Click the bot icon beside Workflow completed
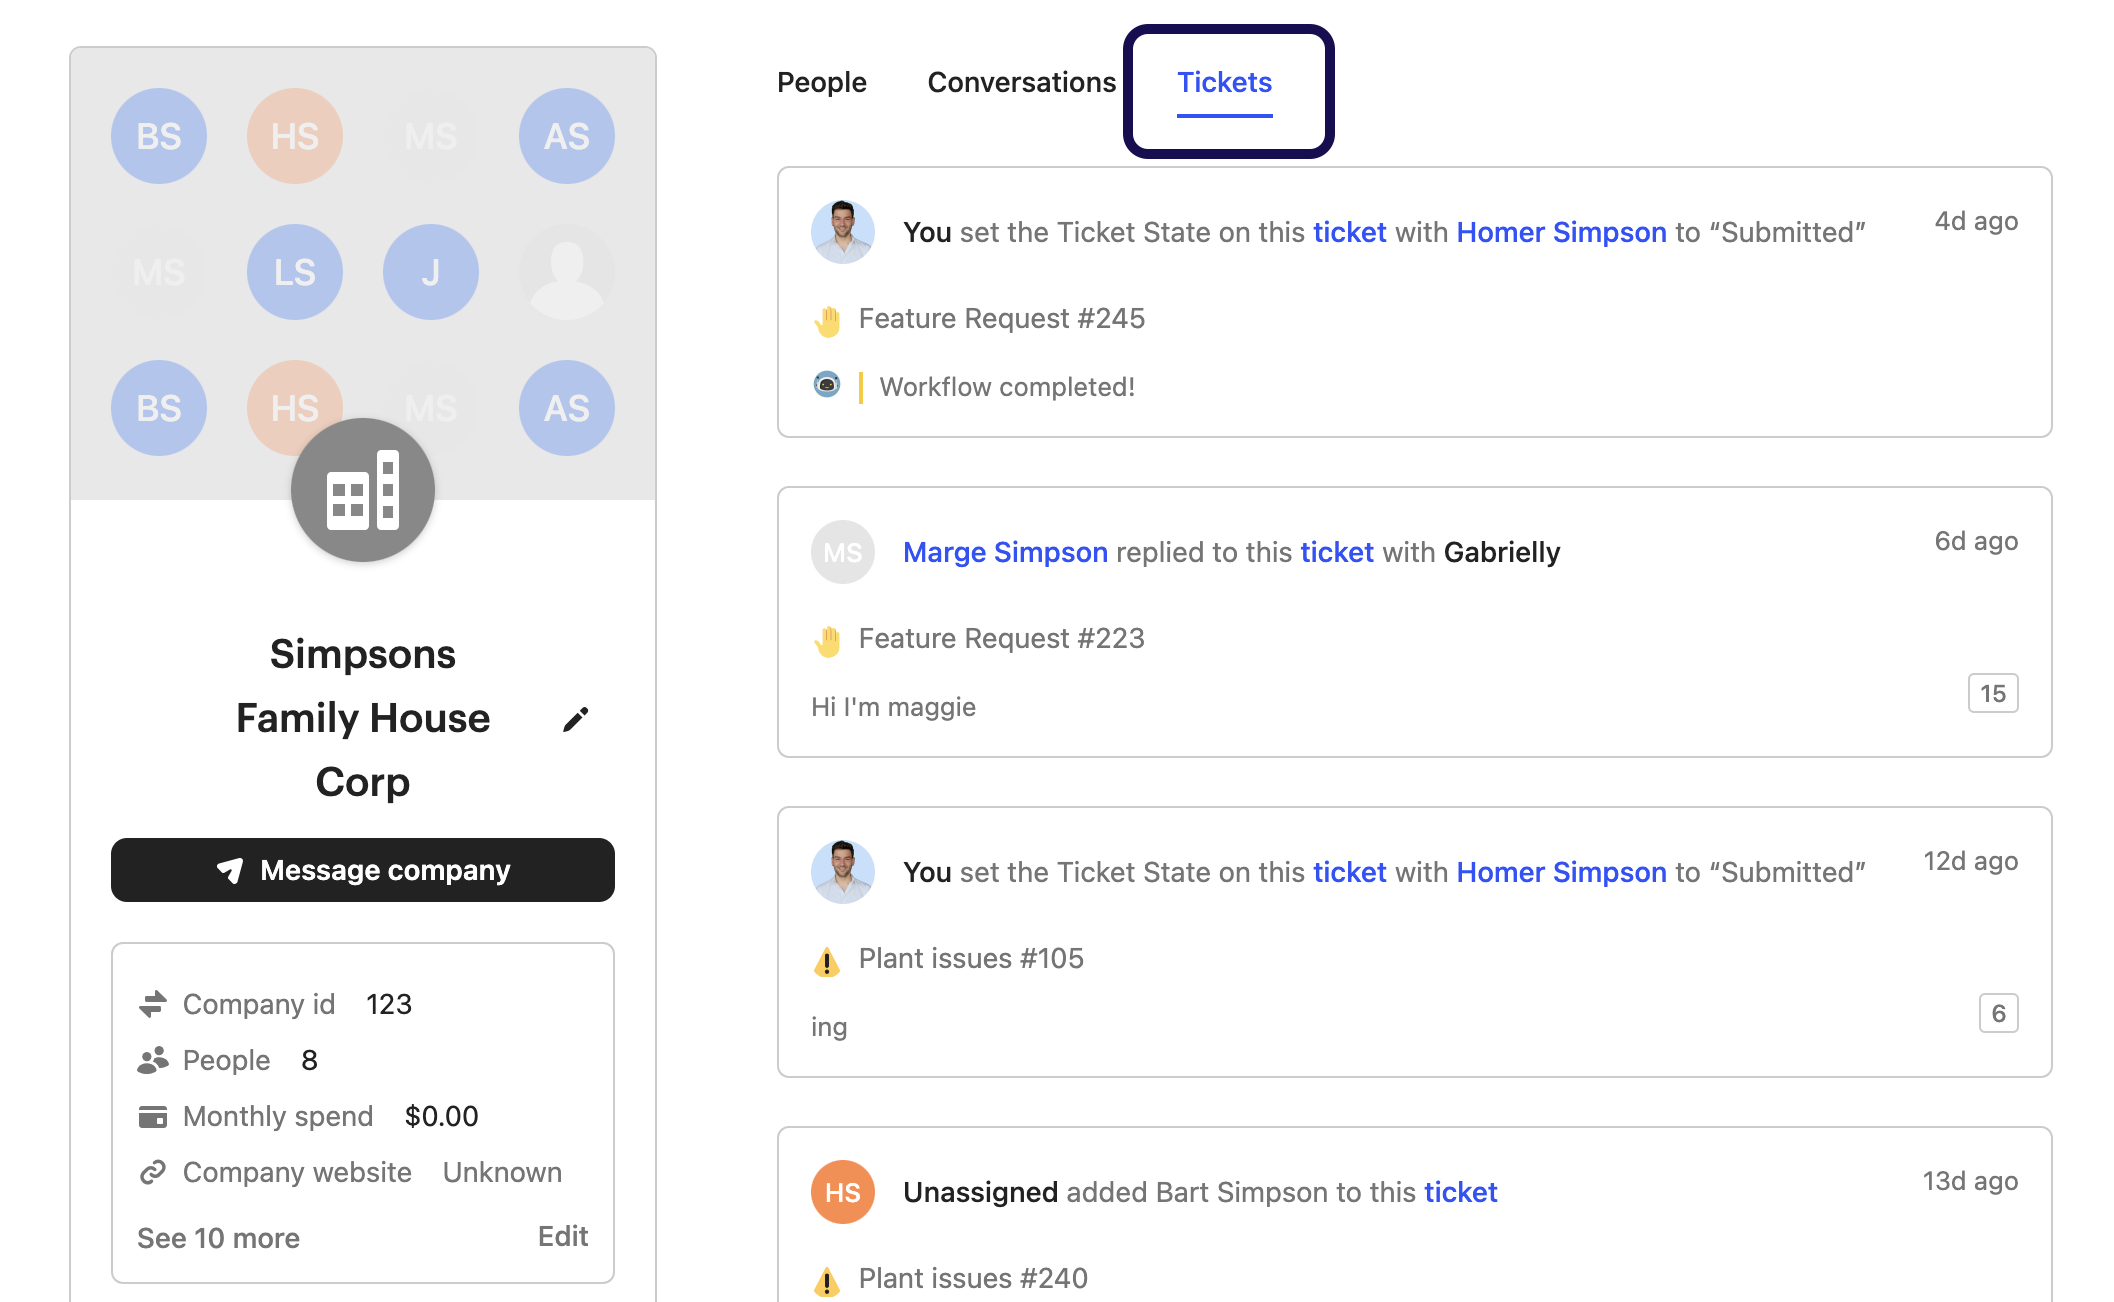 pyautogui.click(x=827, y=385)
